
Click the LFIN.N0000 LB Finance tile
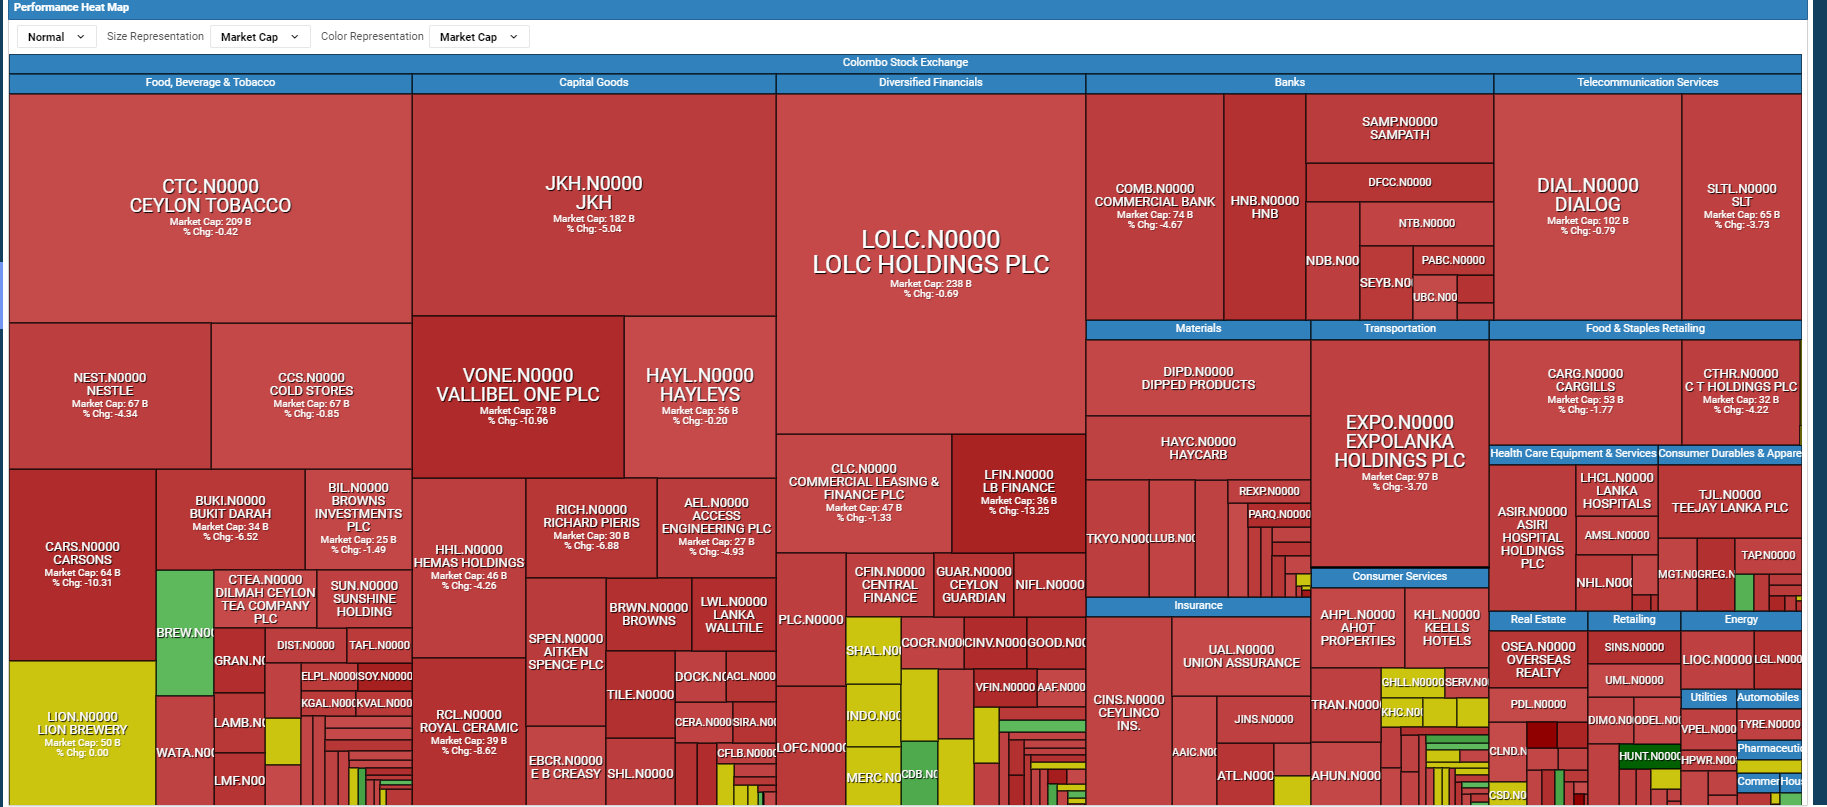click(x=1019, y=493)
